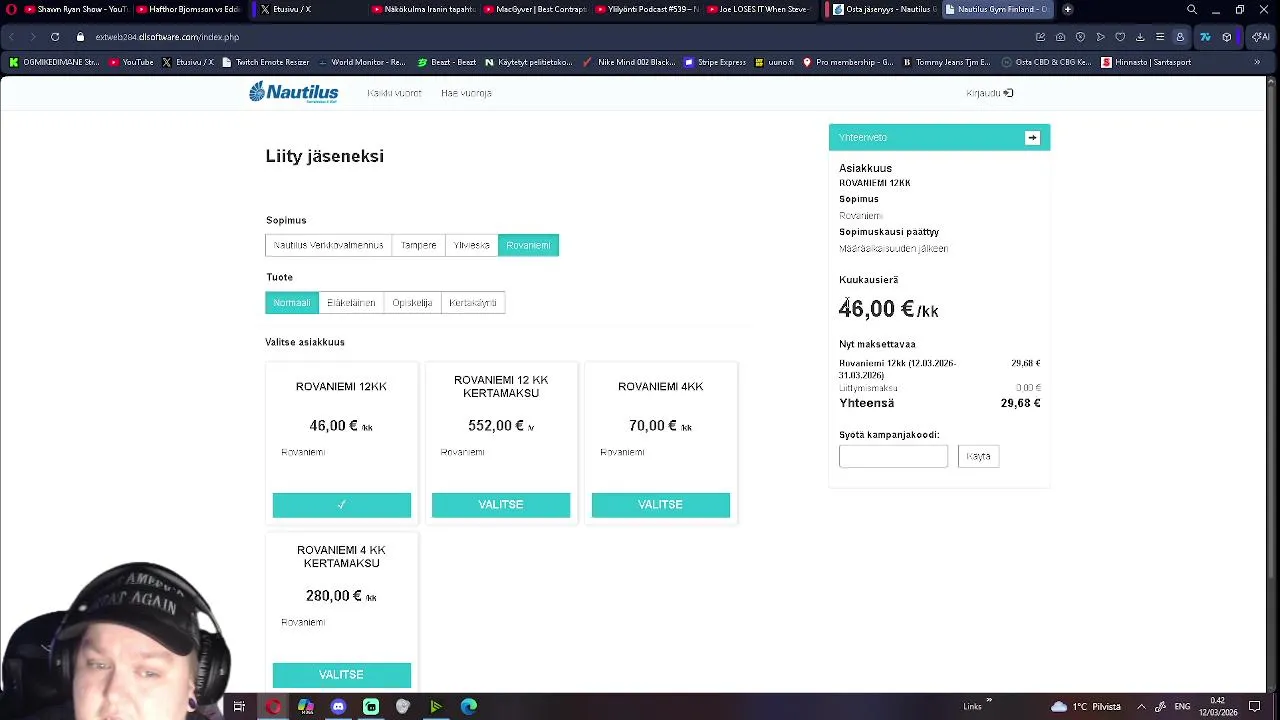This screenshot has width=1280, height=720.
Task: Click the Käytä campaign code button
Action: click(x=978, y=457)
